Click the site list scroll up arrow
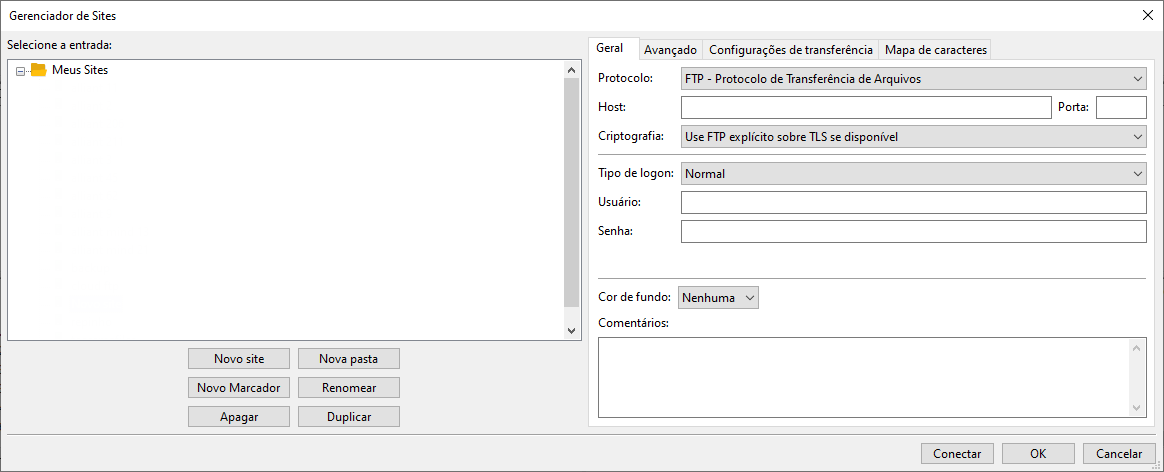 click(572, 70)
